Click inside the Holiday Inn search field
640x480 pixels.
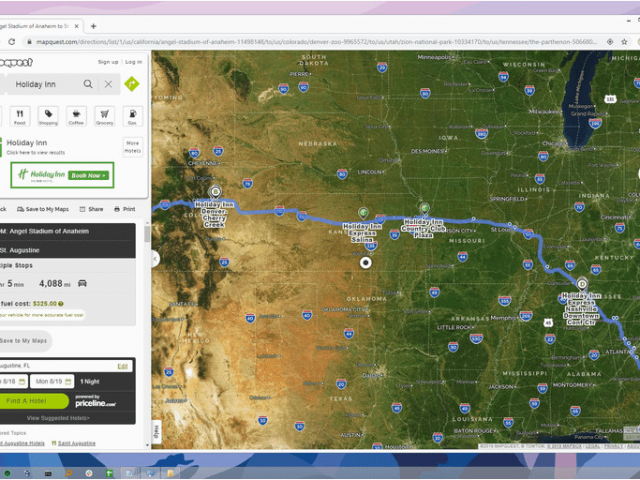click(x=45, y=84)
